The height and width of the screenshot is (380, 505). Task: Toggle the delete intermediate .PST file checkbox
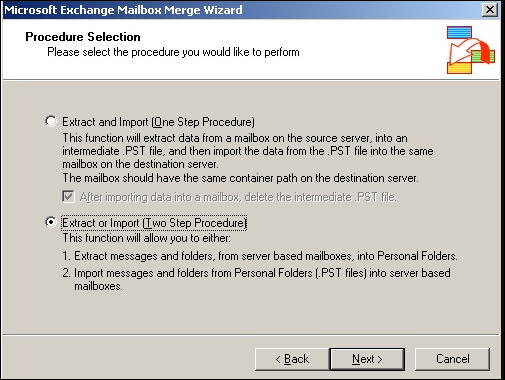pyautogui.click(x=68, y=196)
